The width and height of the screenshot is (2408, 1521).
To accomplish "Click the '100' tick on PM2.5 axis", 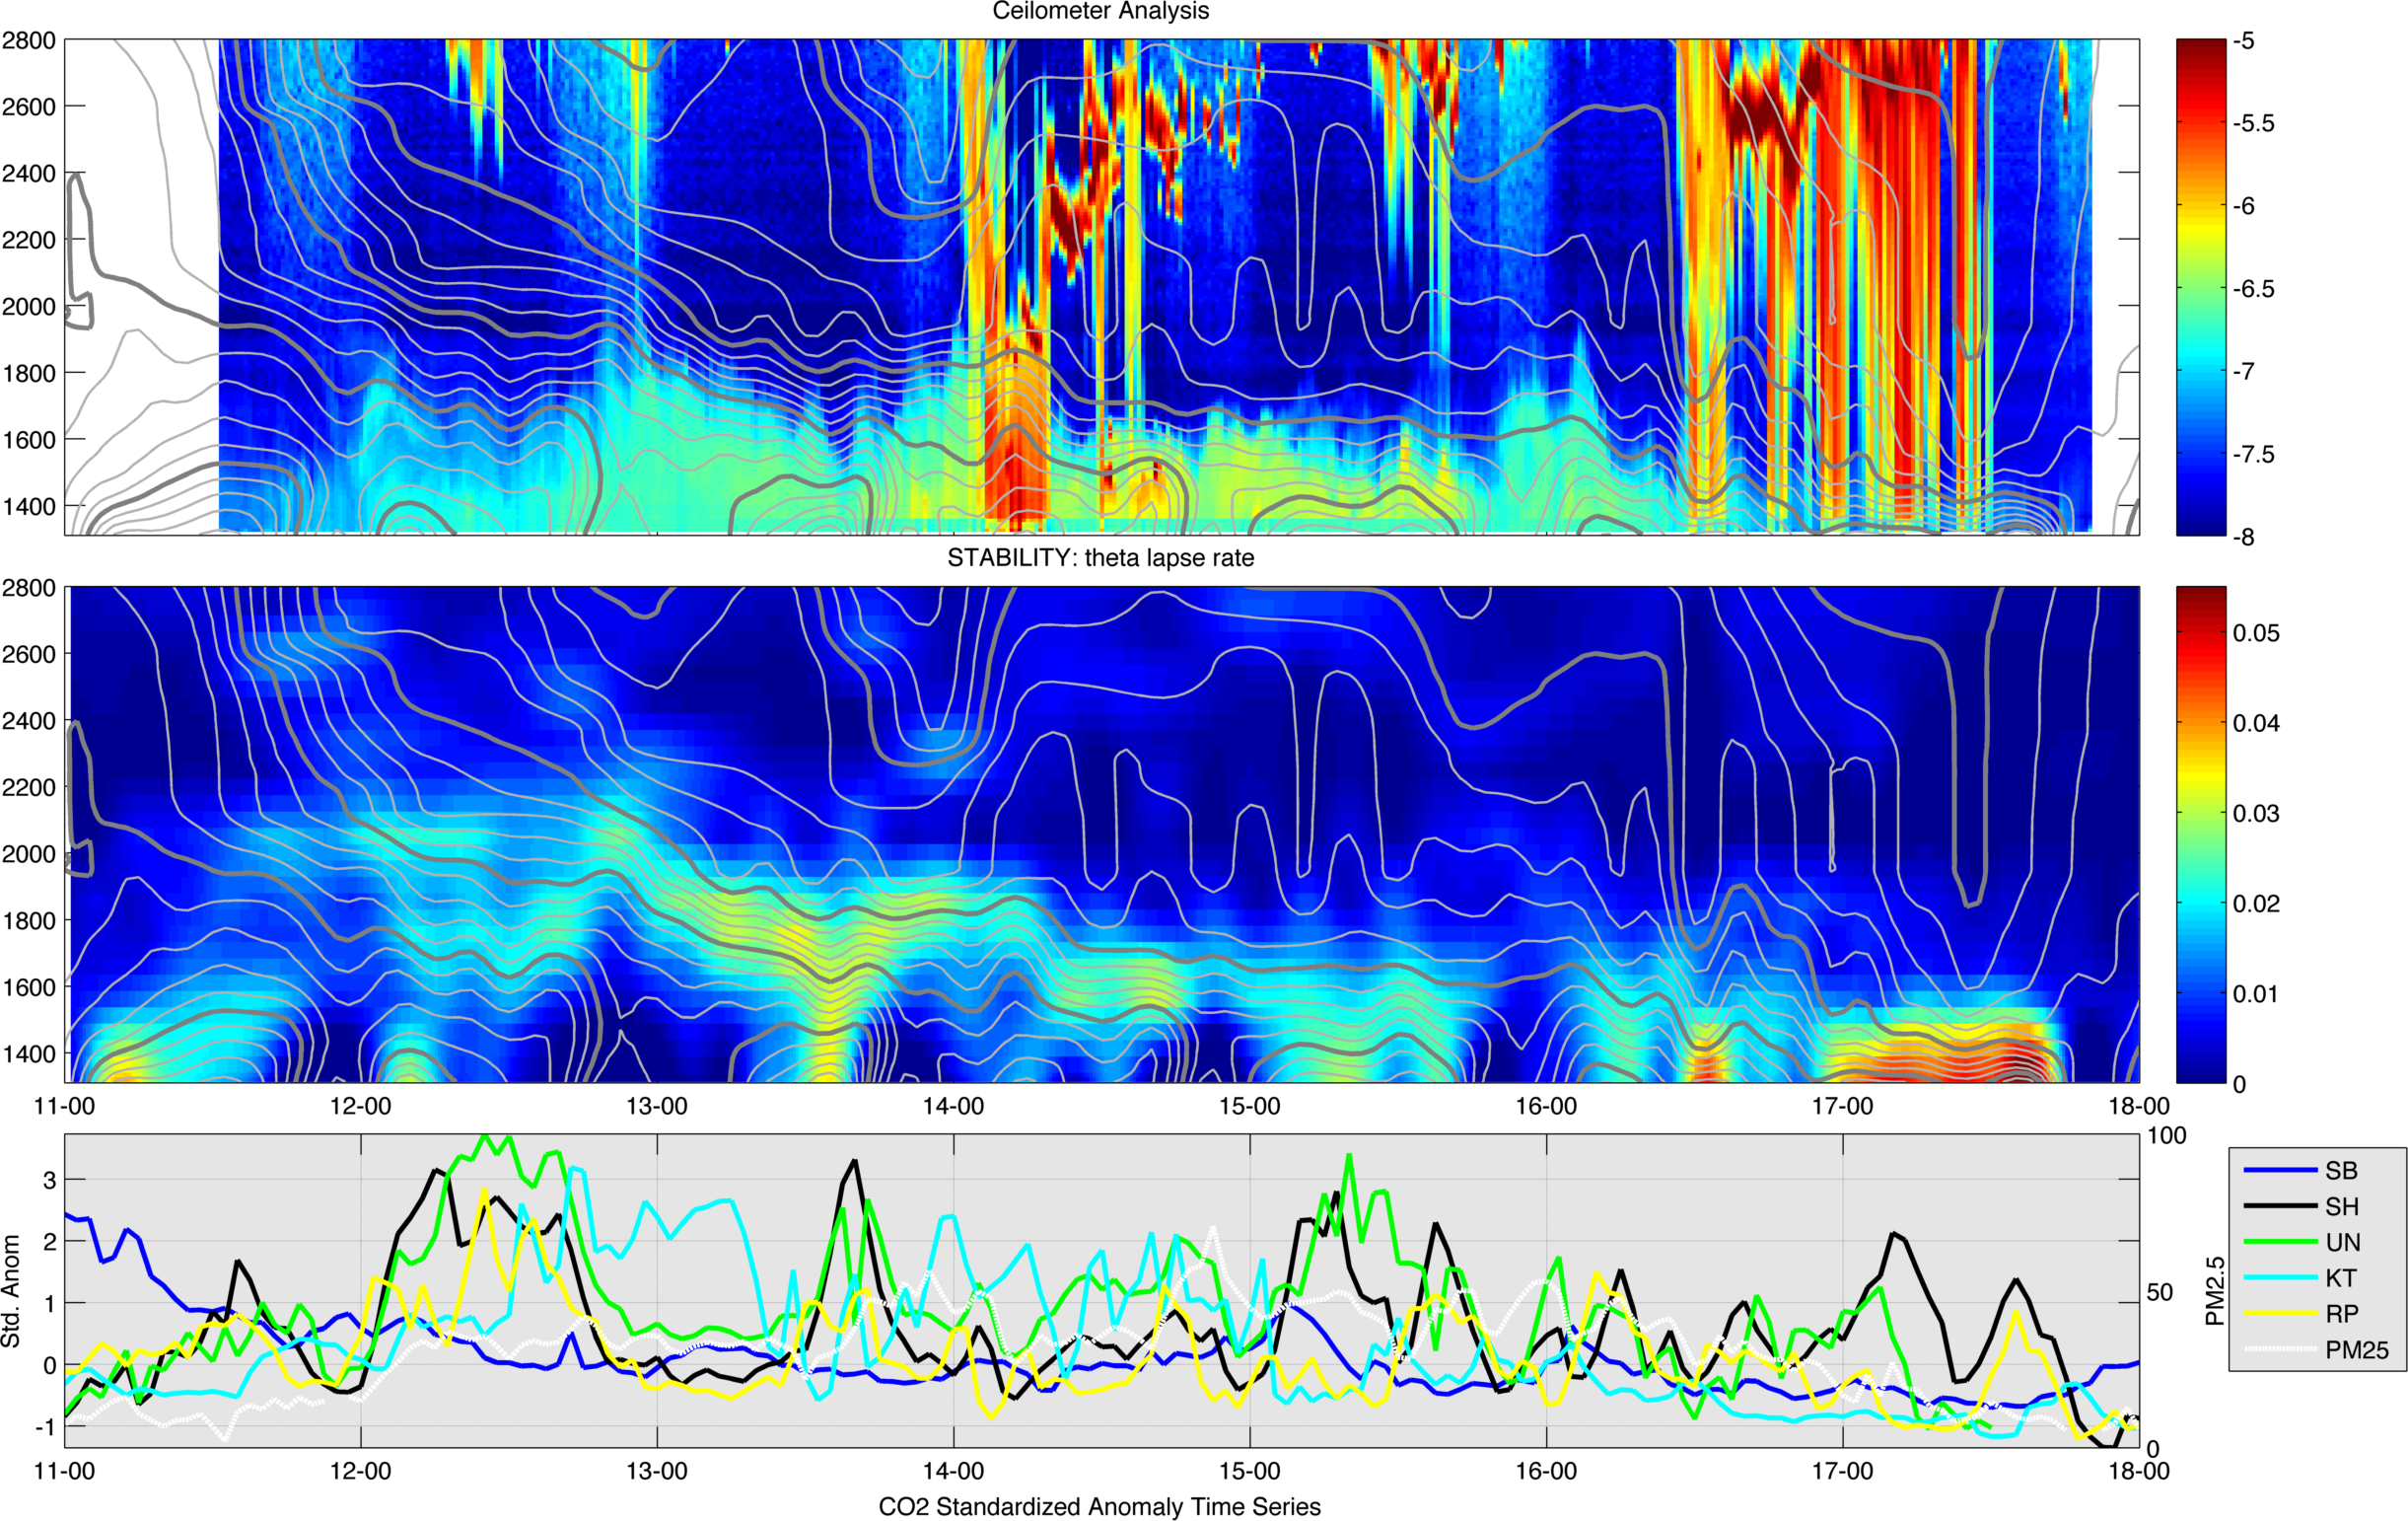I will click(x=2167, y=1136).
